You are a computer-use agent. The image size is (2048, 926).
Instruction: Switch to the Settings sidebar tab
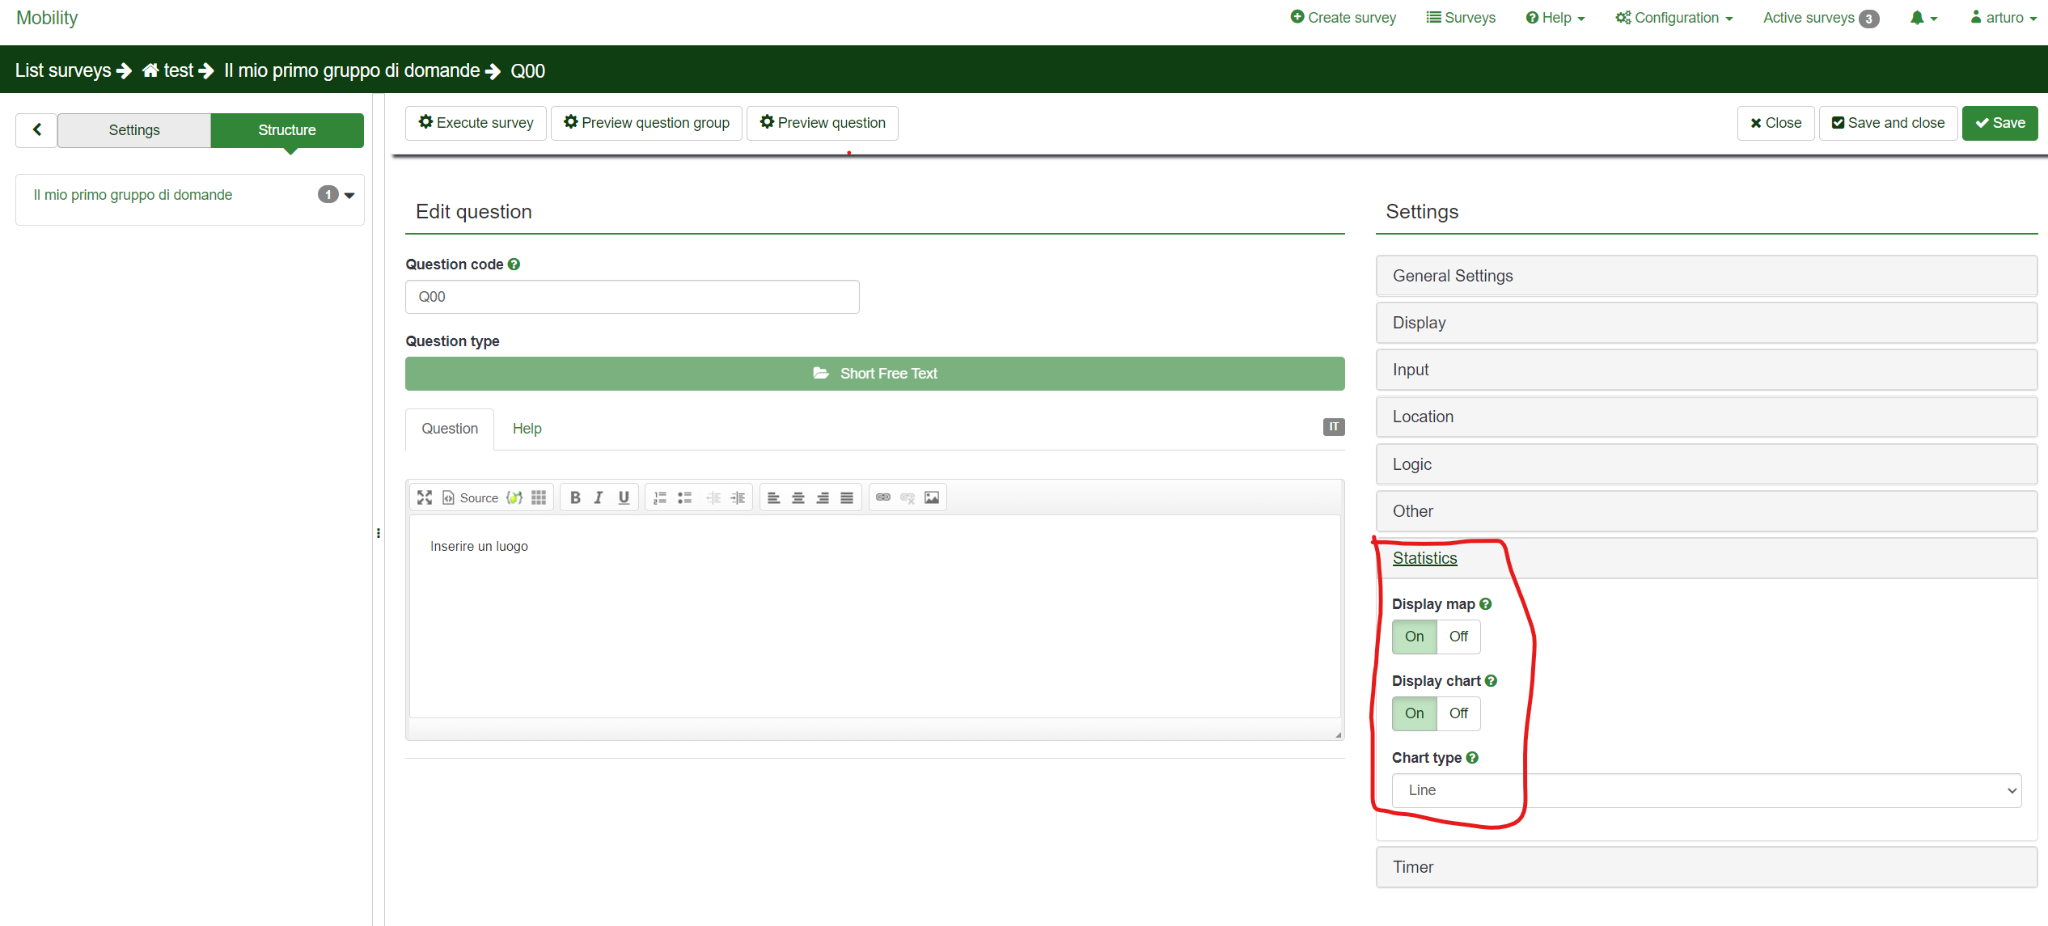134,130
